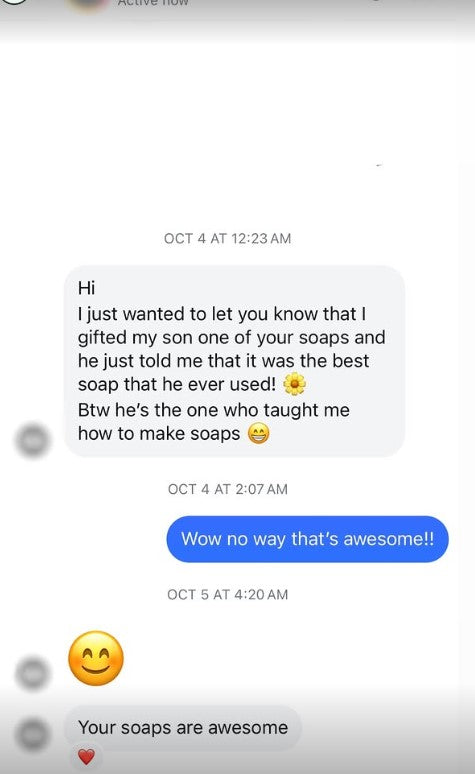Image resolution: width=475 pixels, height=774 pixels.
Task: Tap the "OCT 5 AT 4:20 AM" timestamp
Action: (x=228, y=594)
